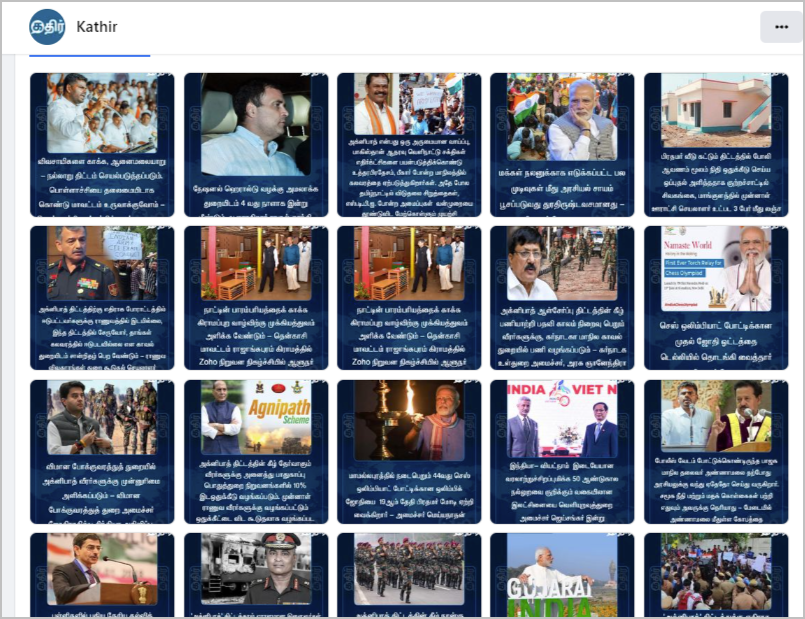
Task: Open thumbnail of man sitting in car
Action: coord(256,145)
